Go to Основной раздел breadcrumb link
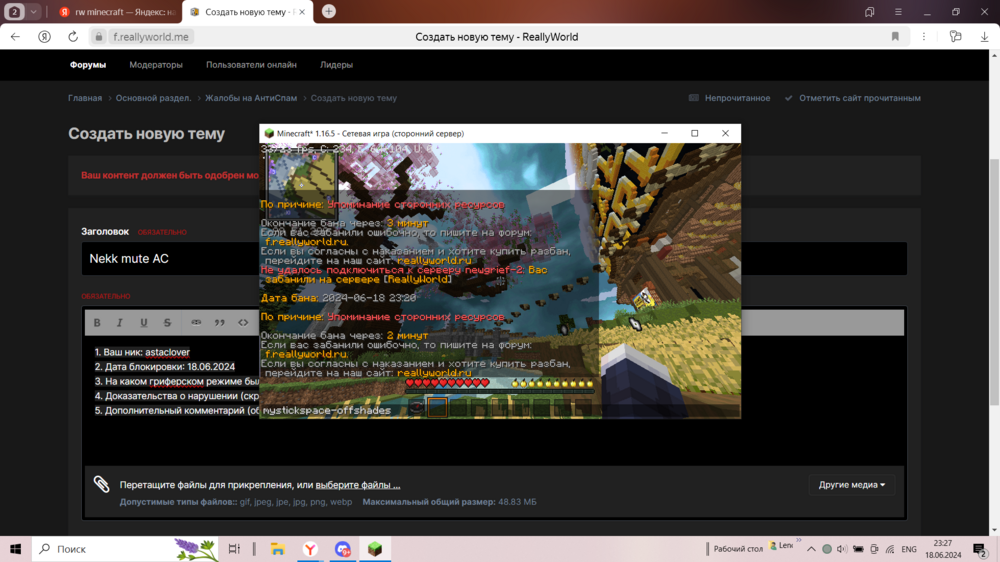This screenshot has height=562, width=1000. pyautogui.click(x=153, y=98)
